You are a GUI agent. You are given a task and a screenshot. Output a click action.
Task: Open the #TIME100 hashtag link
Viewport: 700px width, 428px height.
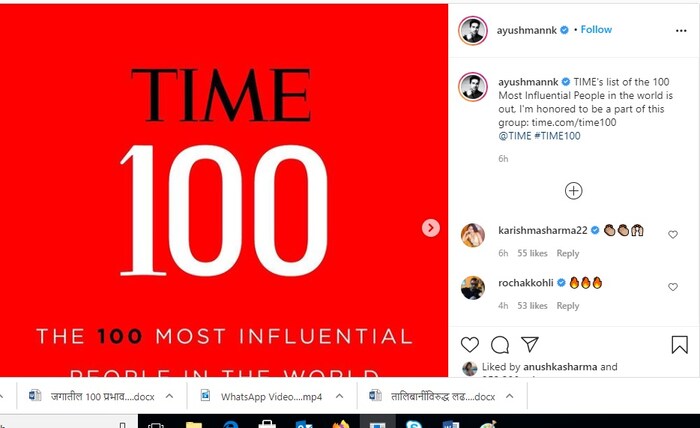(560, 134)
